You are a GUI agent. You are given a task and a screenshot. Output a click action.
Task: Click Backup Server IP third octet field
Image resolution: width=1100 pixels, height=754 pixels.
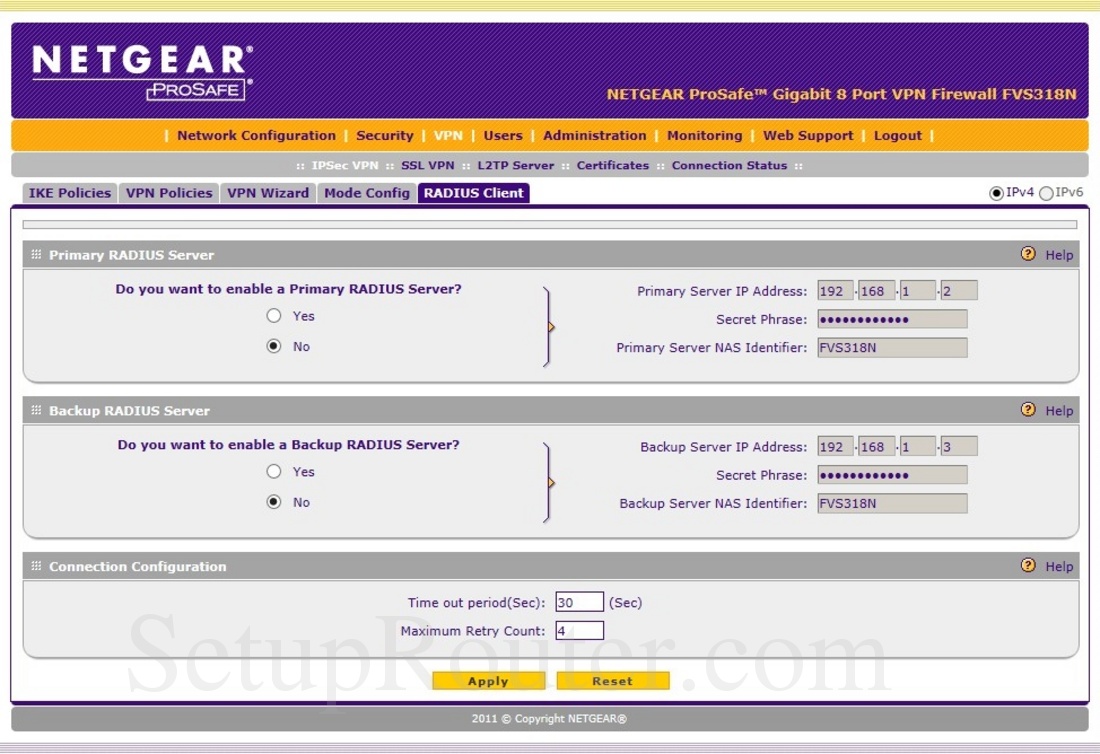918,446
